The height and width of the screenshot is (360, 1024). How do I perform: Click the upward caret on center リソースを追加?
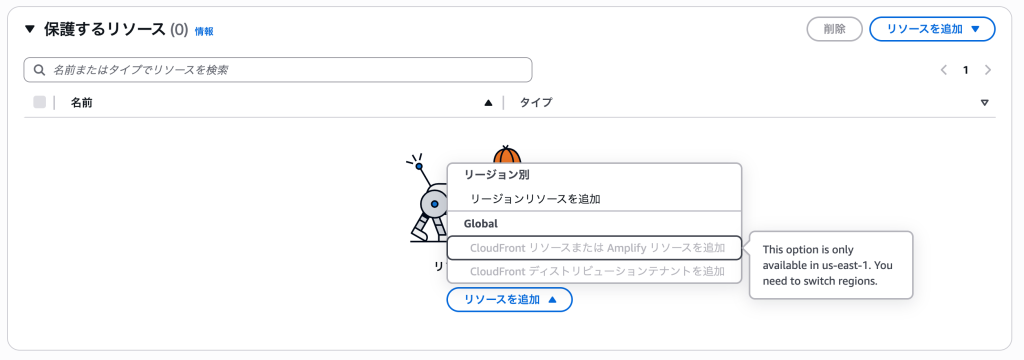(552, 300)
